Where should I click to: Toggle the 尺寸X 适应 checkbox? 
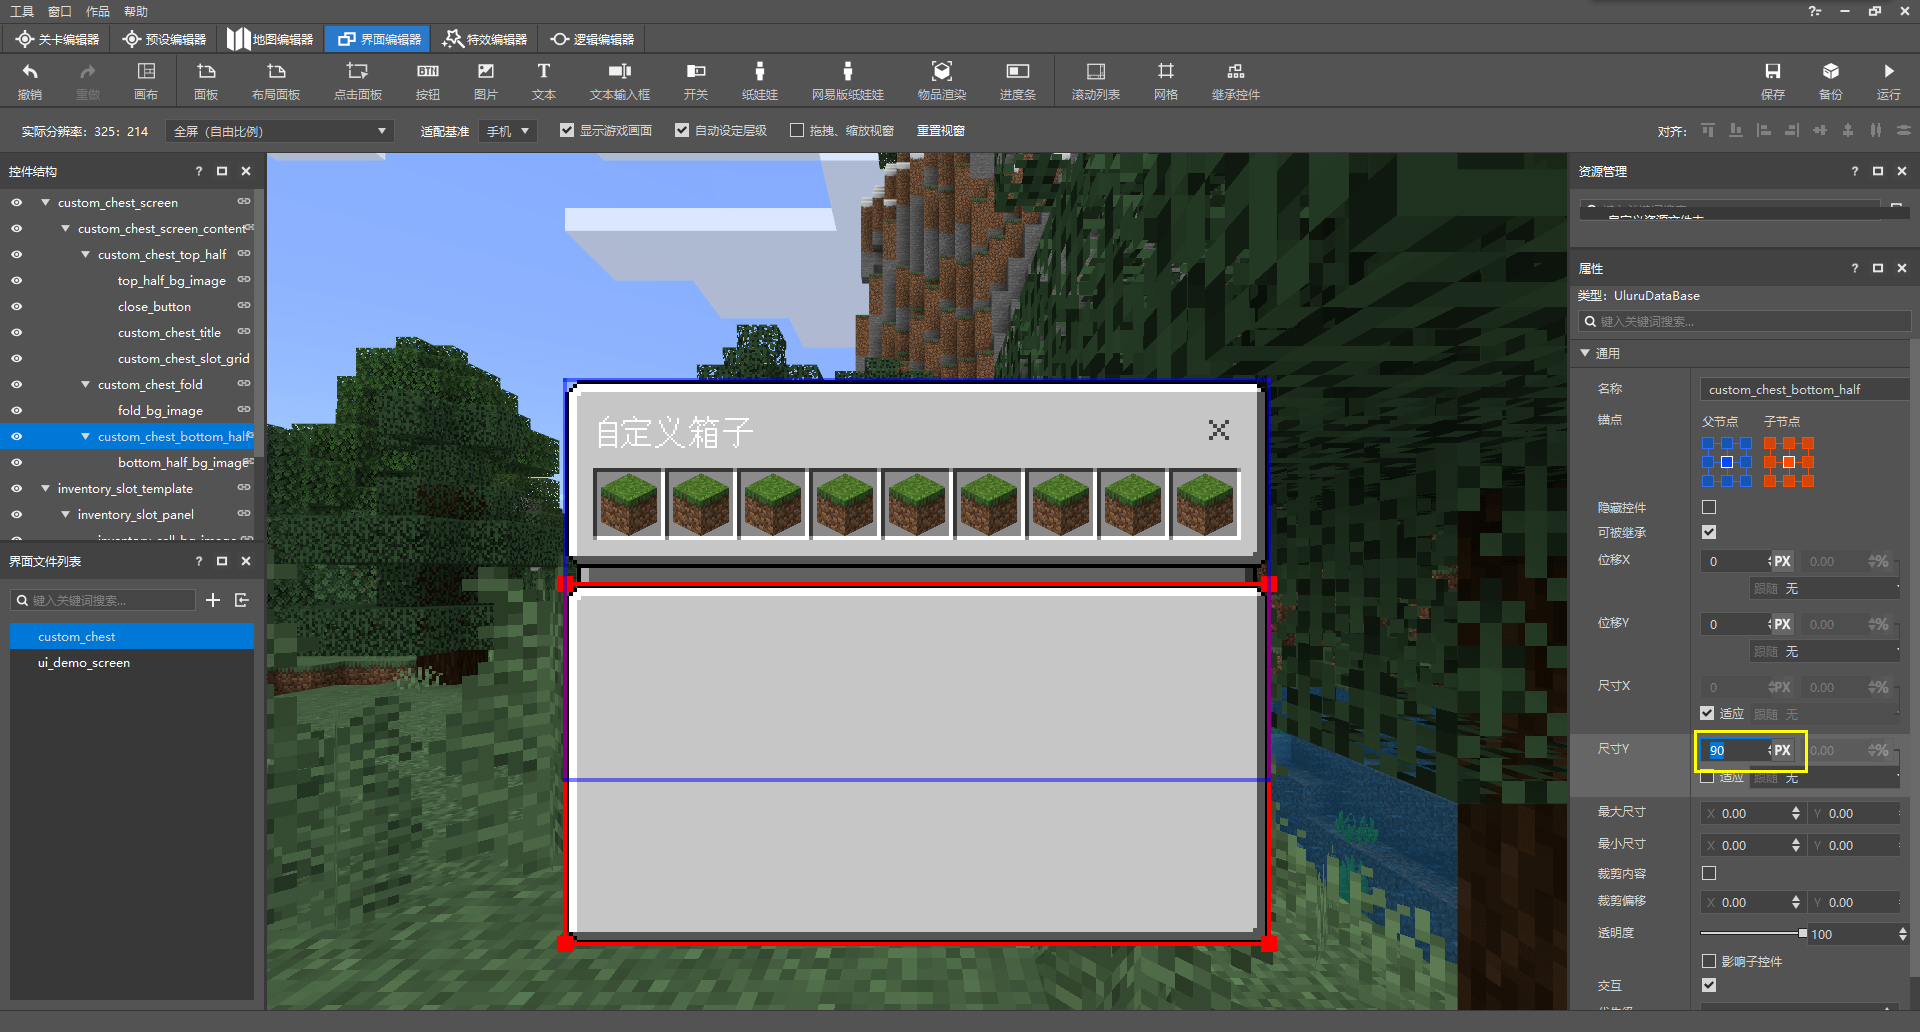(x=1707, y=713)
